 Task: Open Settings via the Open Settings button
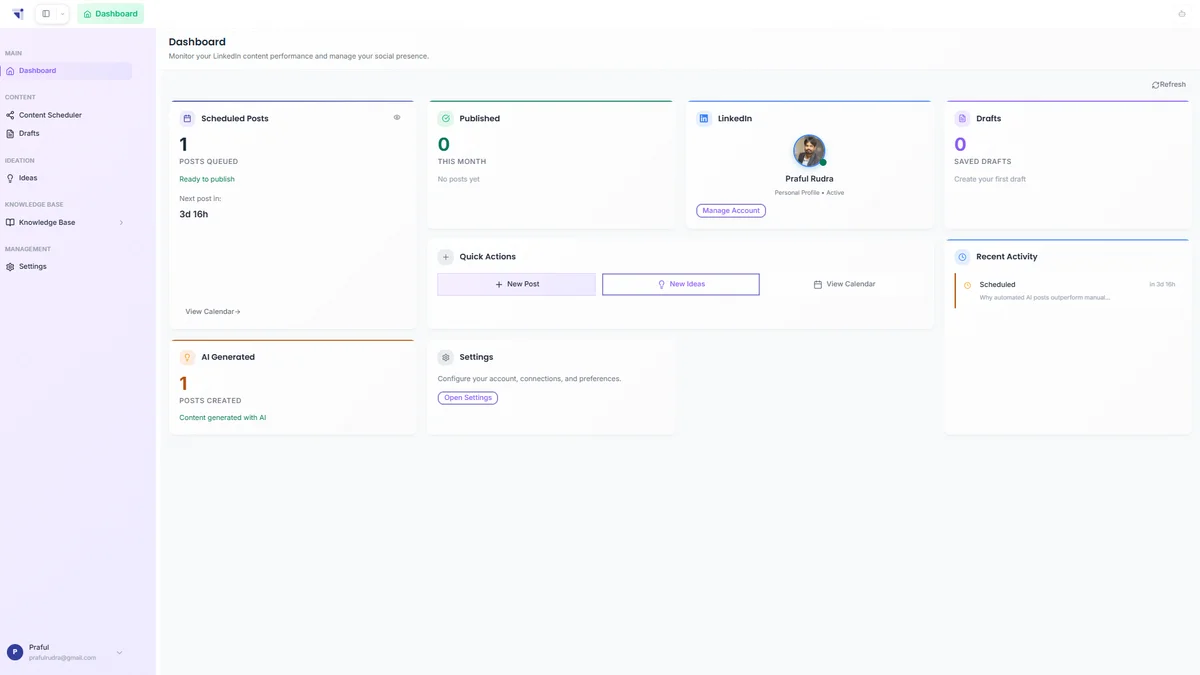[x=467, y=397]
